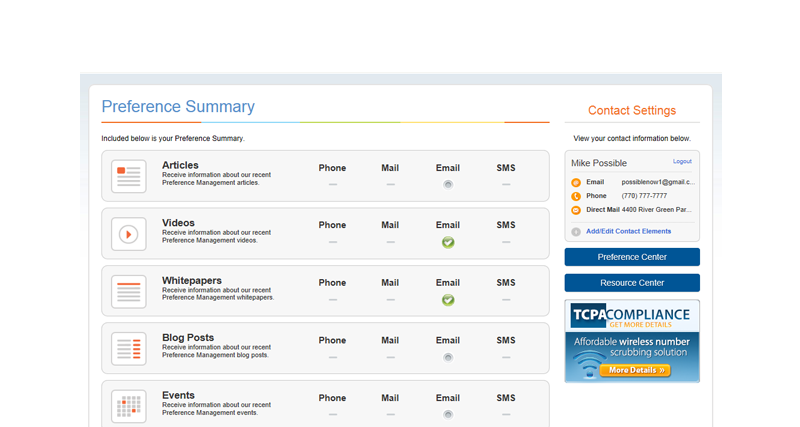Toggle the Videos Mail preference dash
Viewport: 800px width, 427px height.
(390, 242)
